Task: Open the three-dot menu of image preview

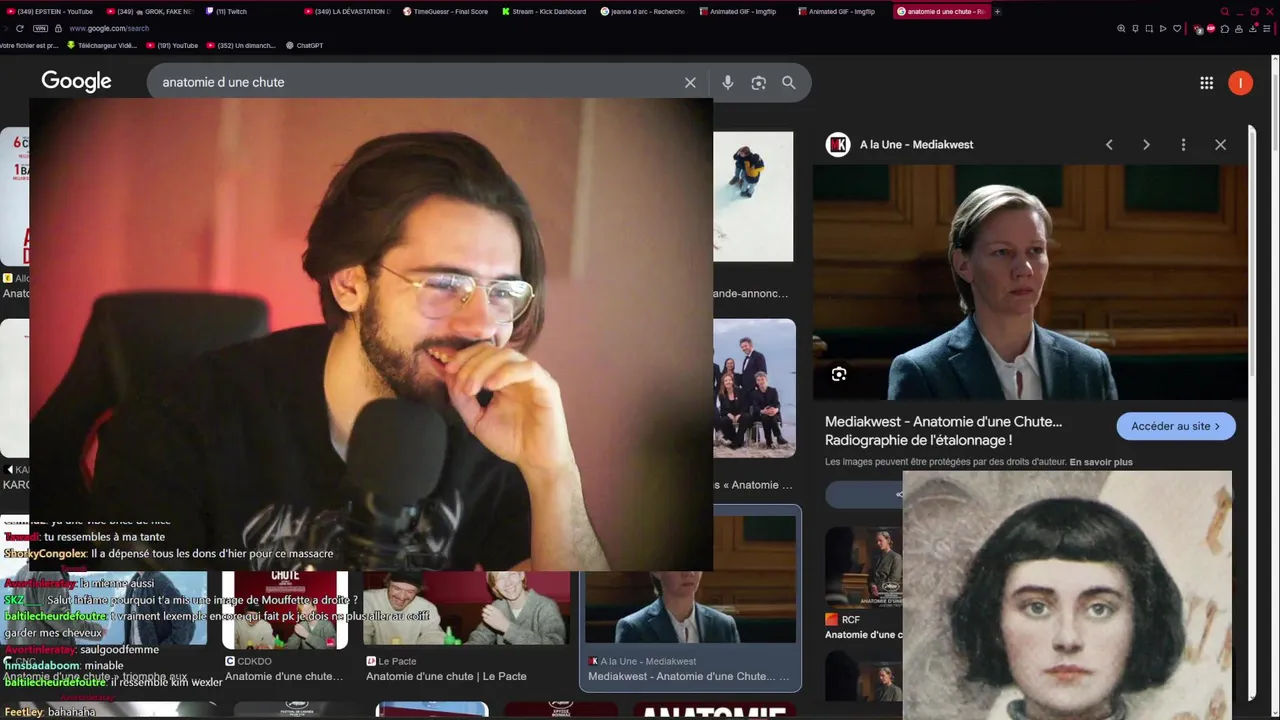Action: coord(1183,145)
